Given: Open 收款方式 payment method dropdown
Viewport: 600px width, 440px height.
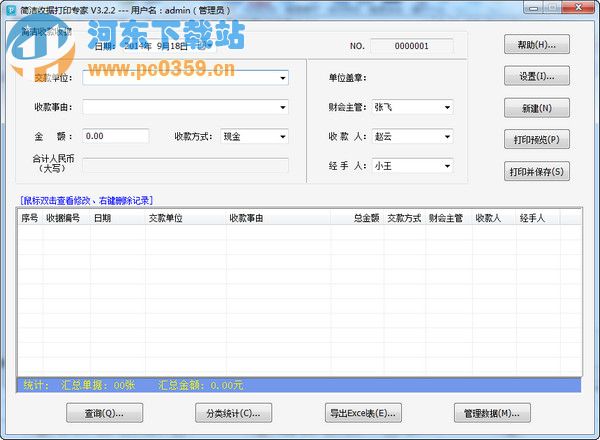Looking at the screenshot, I should coord(282,137).
